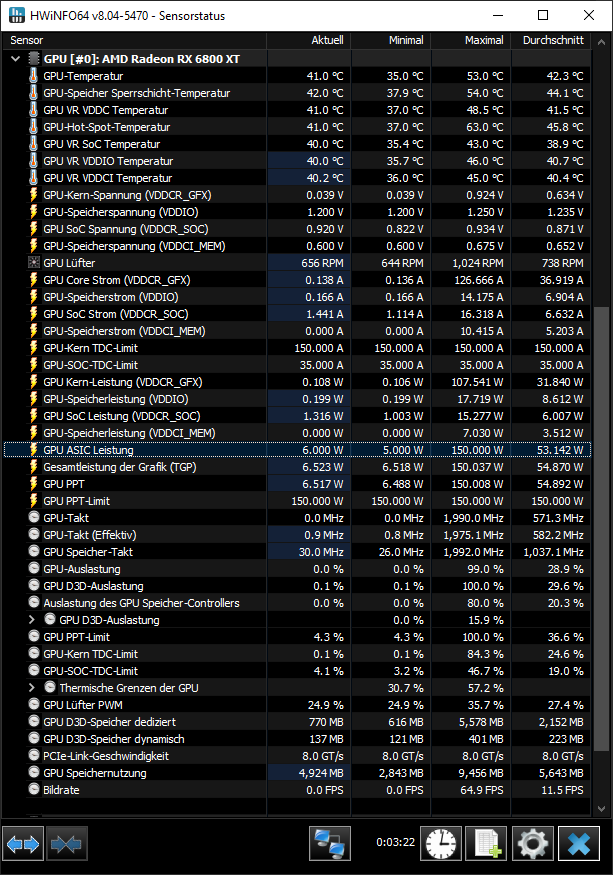
Task: Click GPU chip icon beside AMD Radeon header
Action: point(35,59)
